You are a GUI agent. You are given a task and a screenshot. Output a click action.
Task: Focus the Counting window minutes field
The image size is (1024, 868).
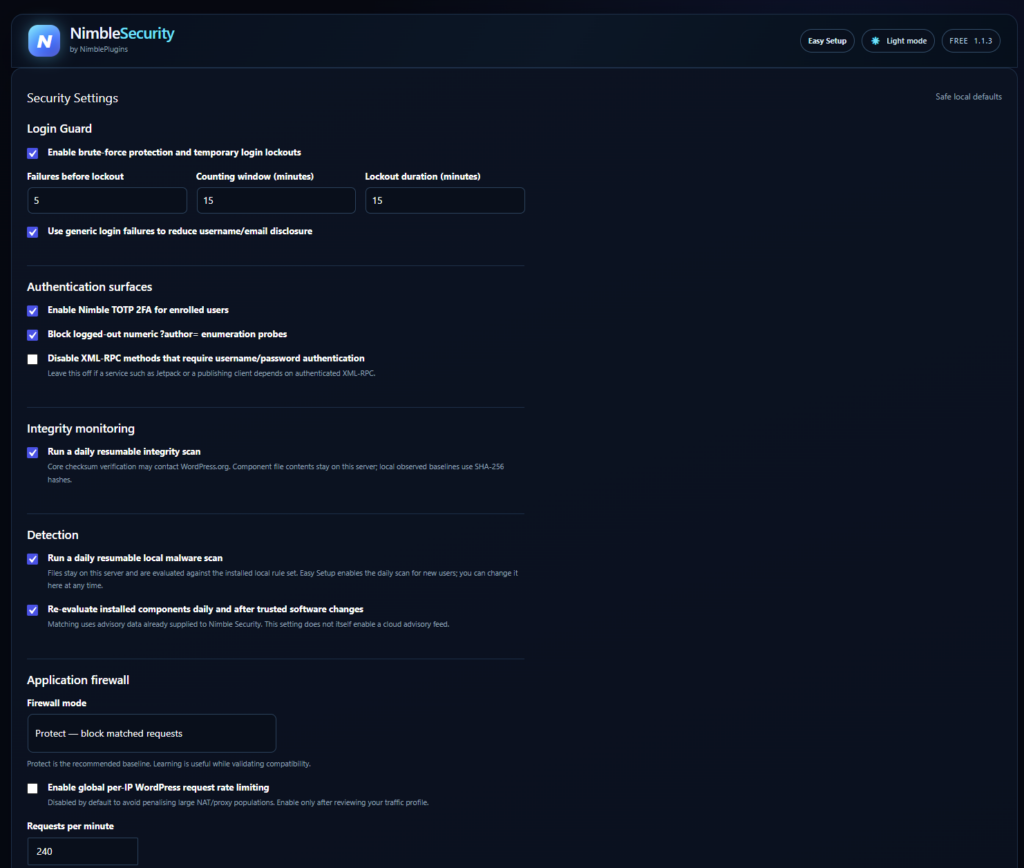(x=276, y=201)
